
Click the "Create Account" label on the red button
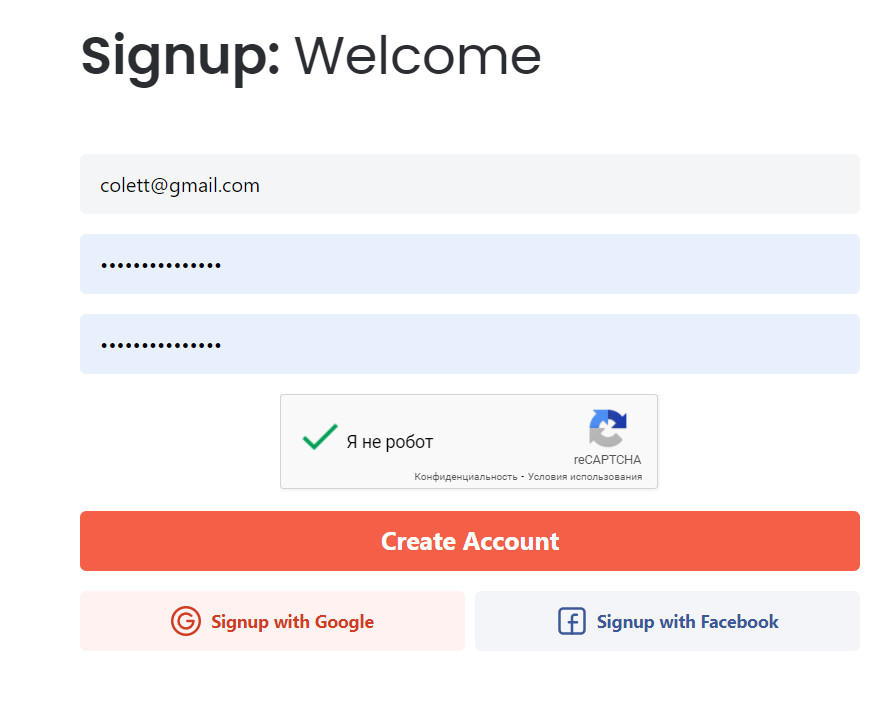coord(470,541)
